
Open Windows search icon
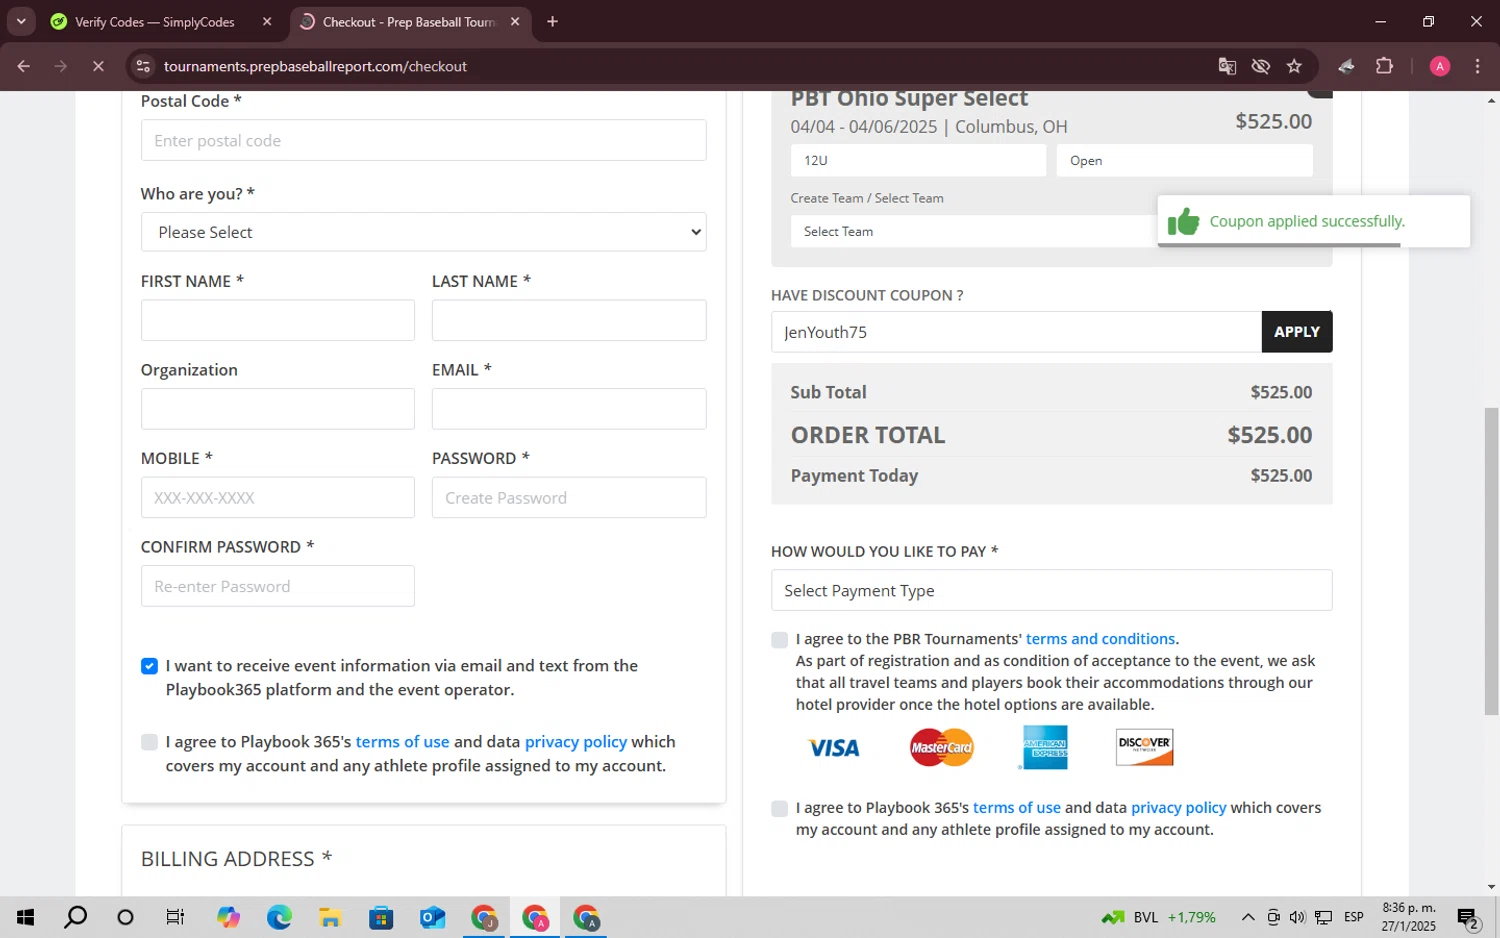pos(75,917)
